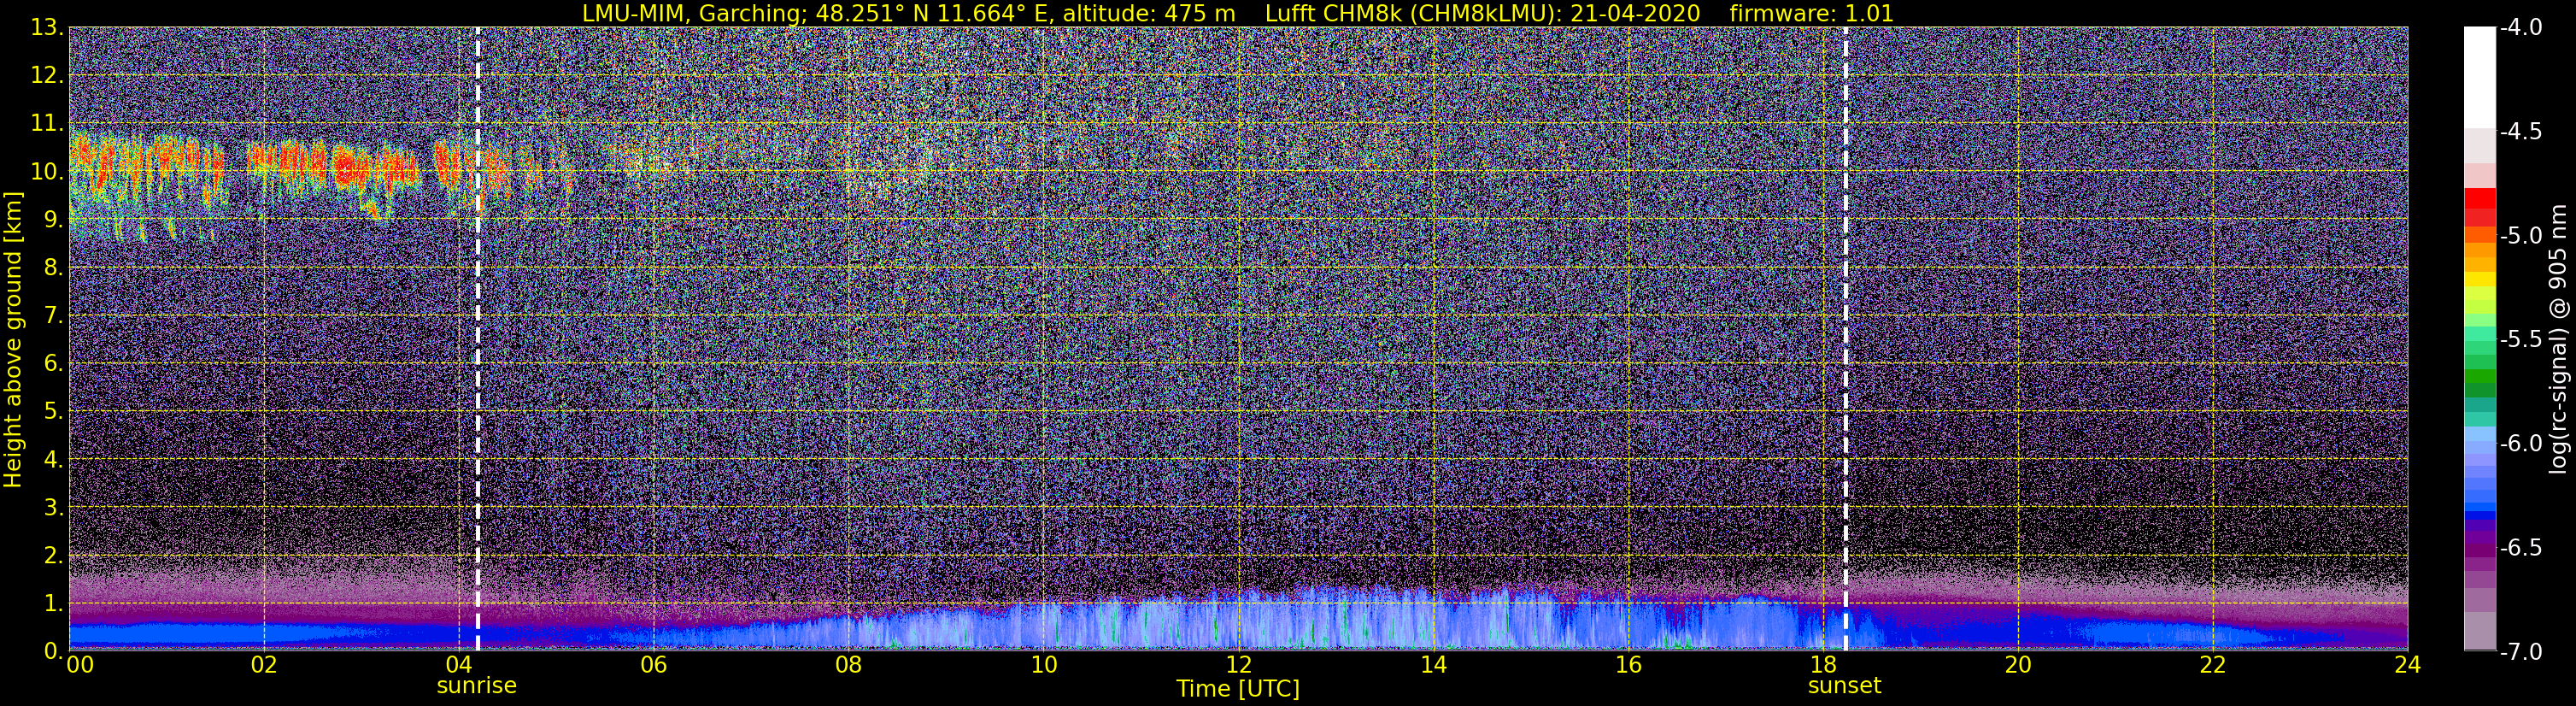Click the '9.' height tick label
The image size is (2576, 706).
(53, 220)
